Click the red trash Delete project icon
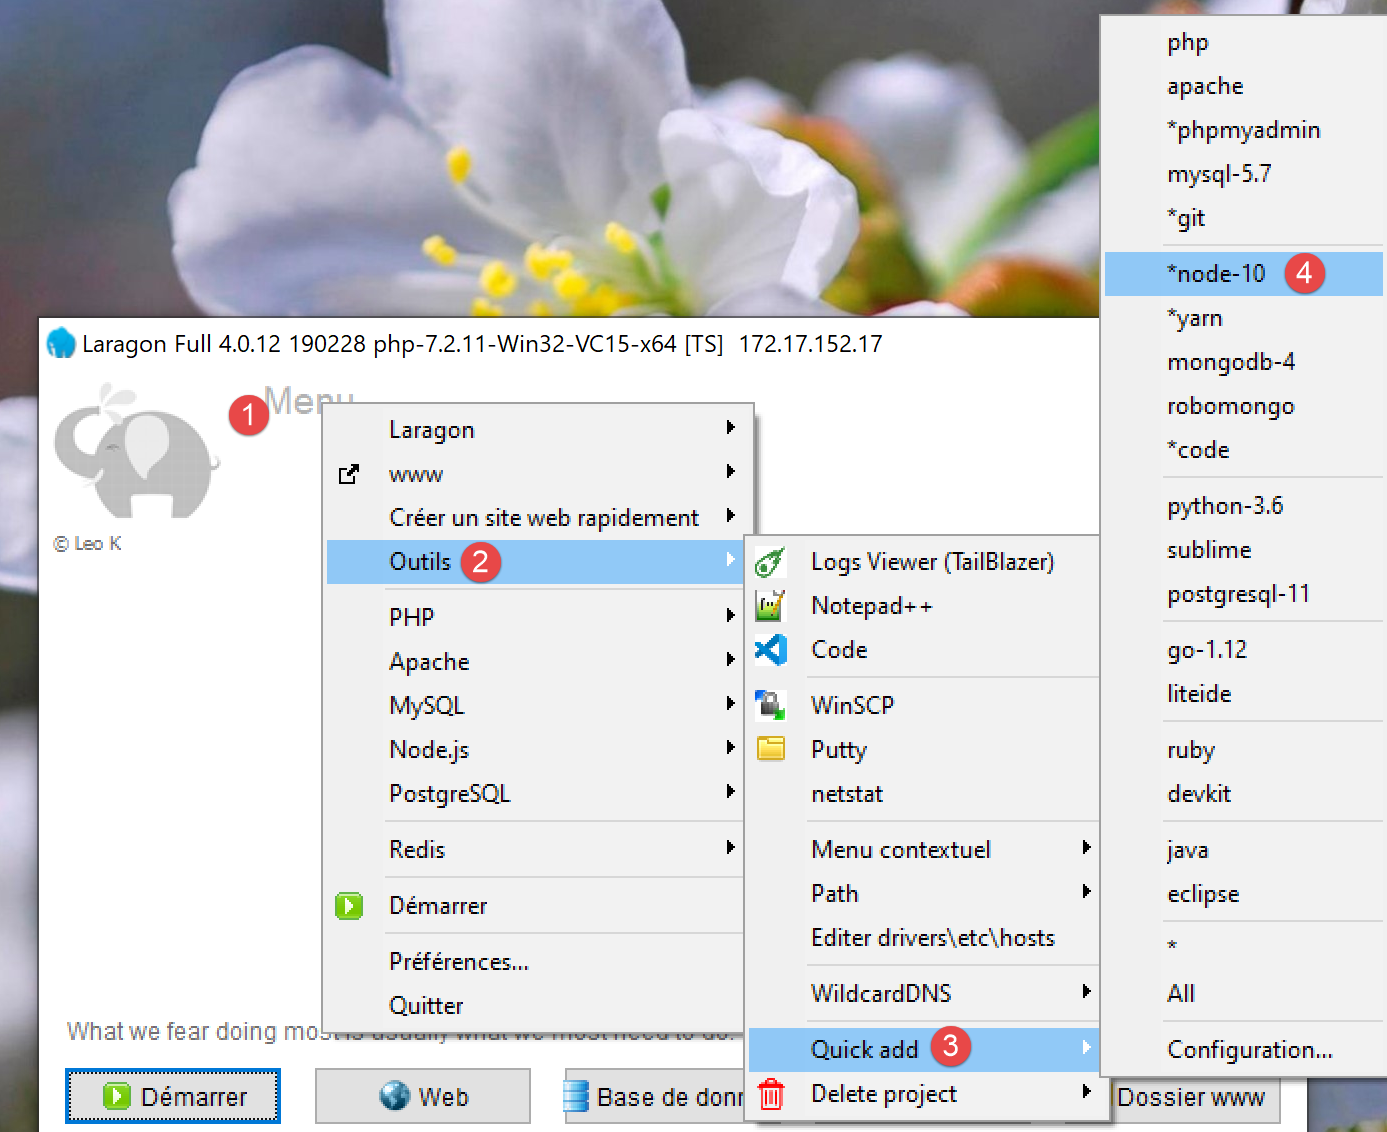Screen dimensions: 1387x1132 [x=770, y=1094]
